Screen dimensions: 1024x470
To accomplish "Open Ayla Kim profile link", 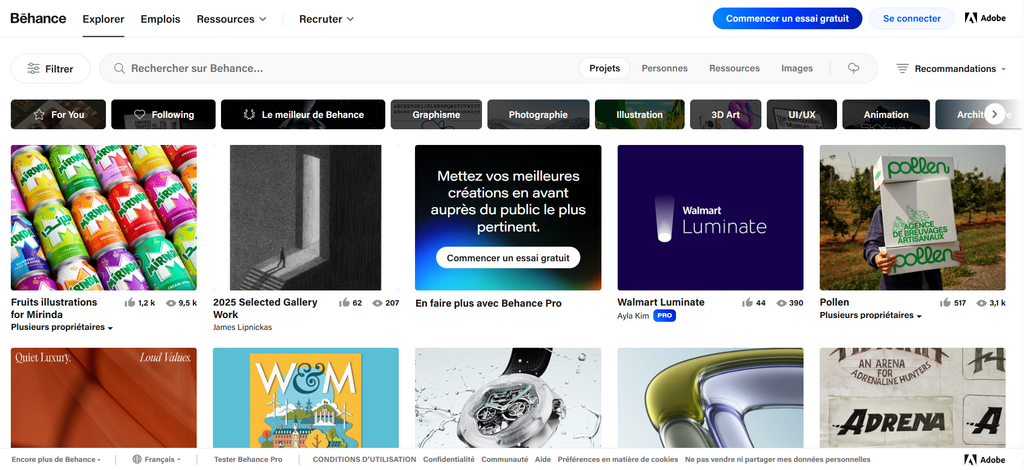I will point(633,316).
